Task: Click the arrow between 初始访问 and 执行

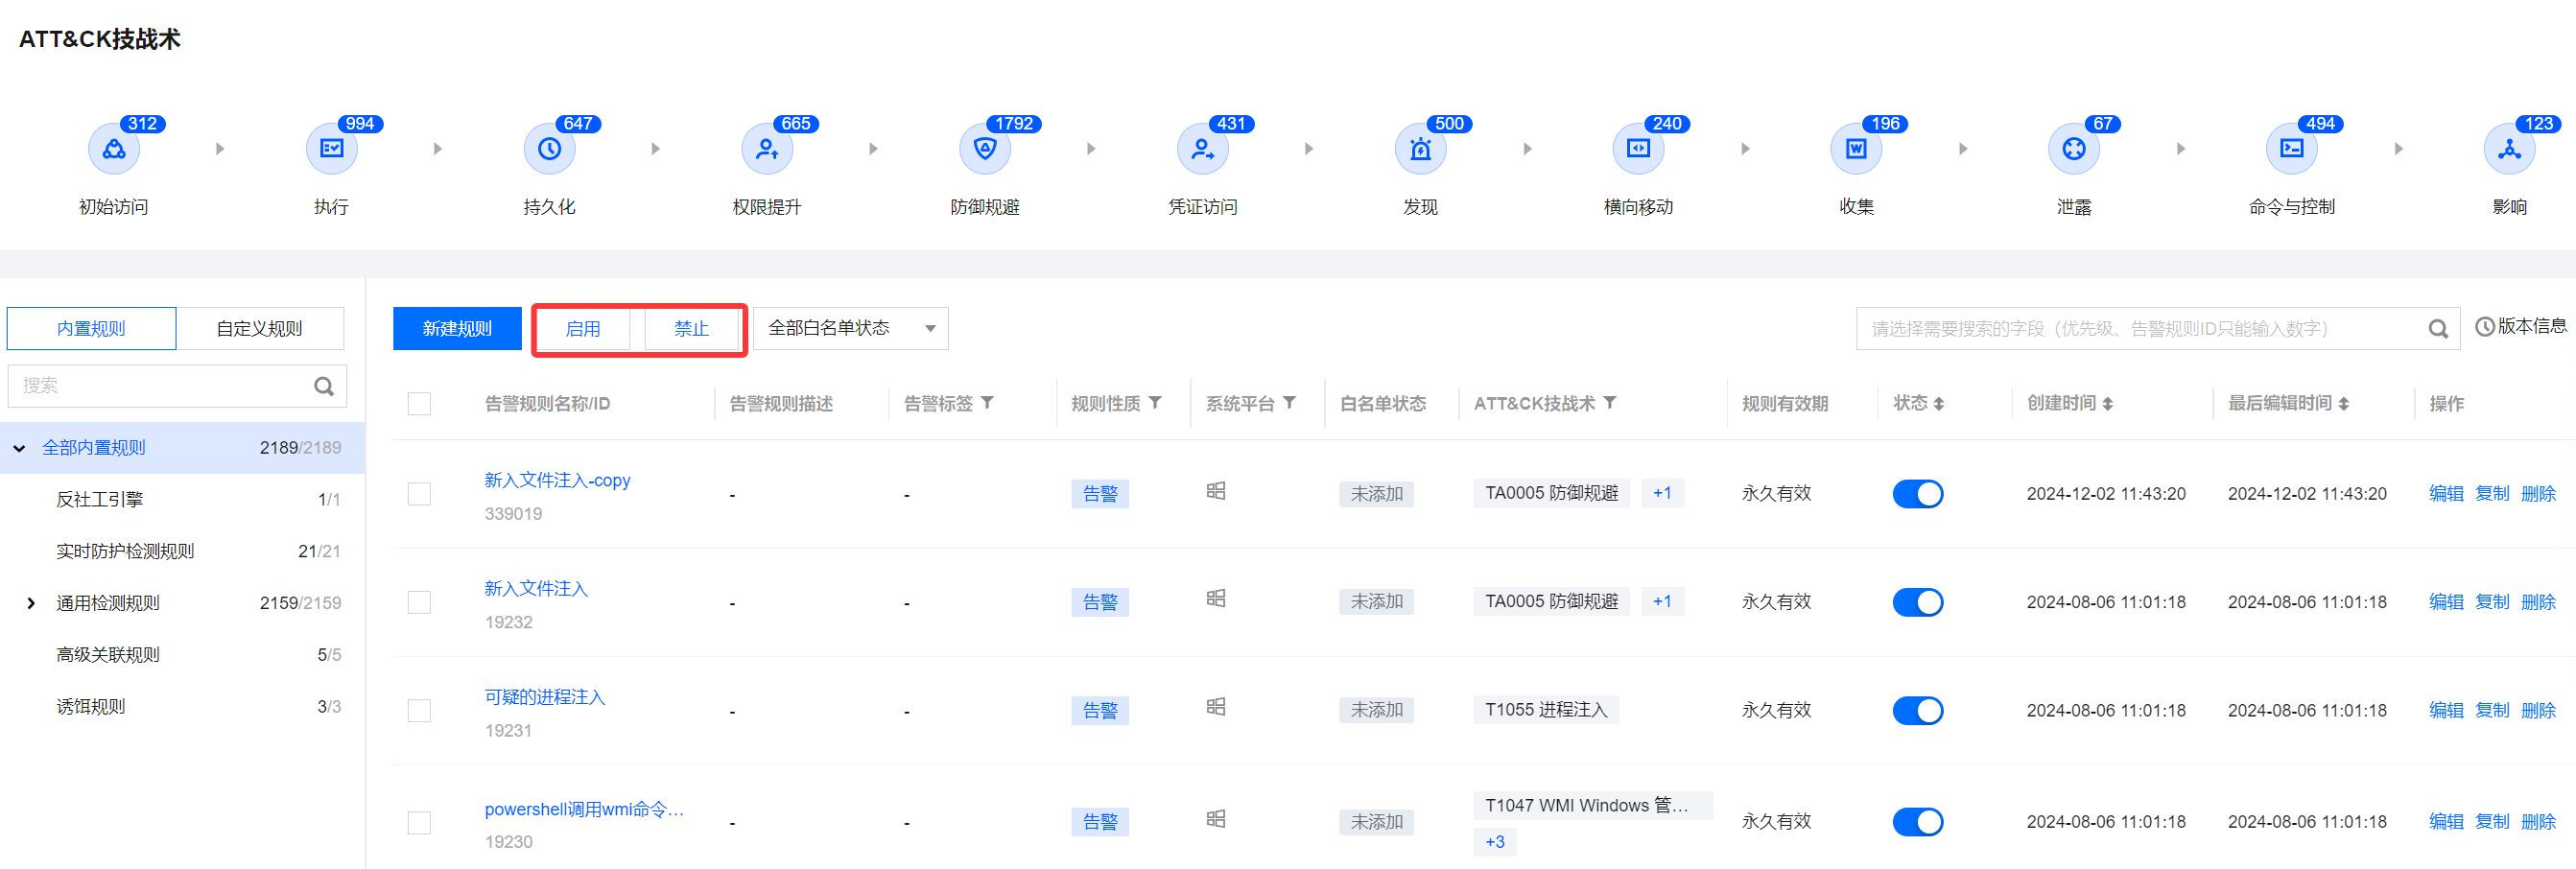Action: [x=220, y=149]
